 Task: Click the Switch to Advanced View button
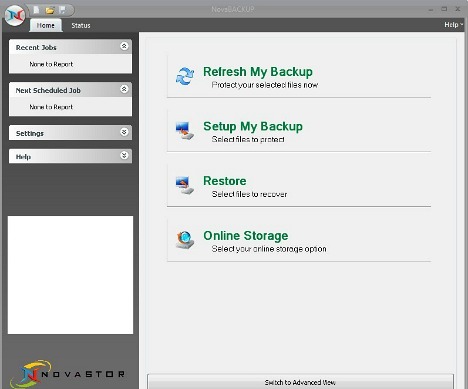pos(300,382)
